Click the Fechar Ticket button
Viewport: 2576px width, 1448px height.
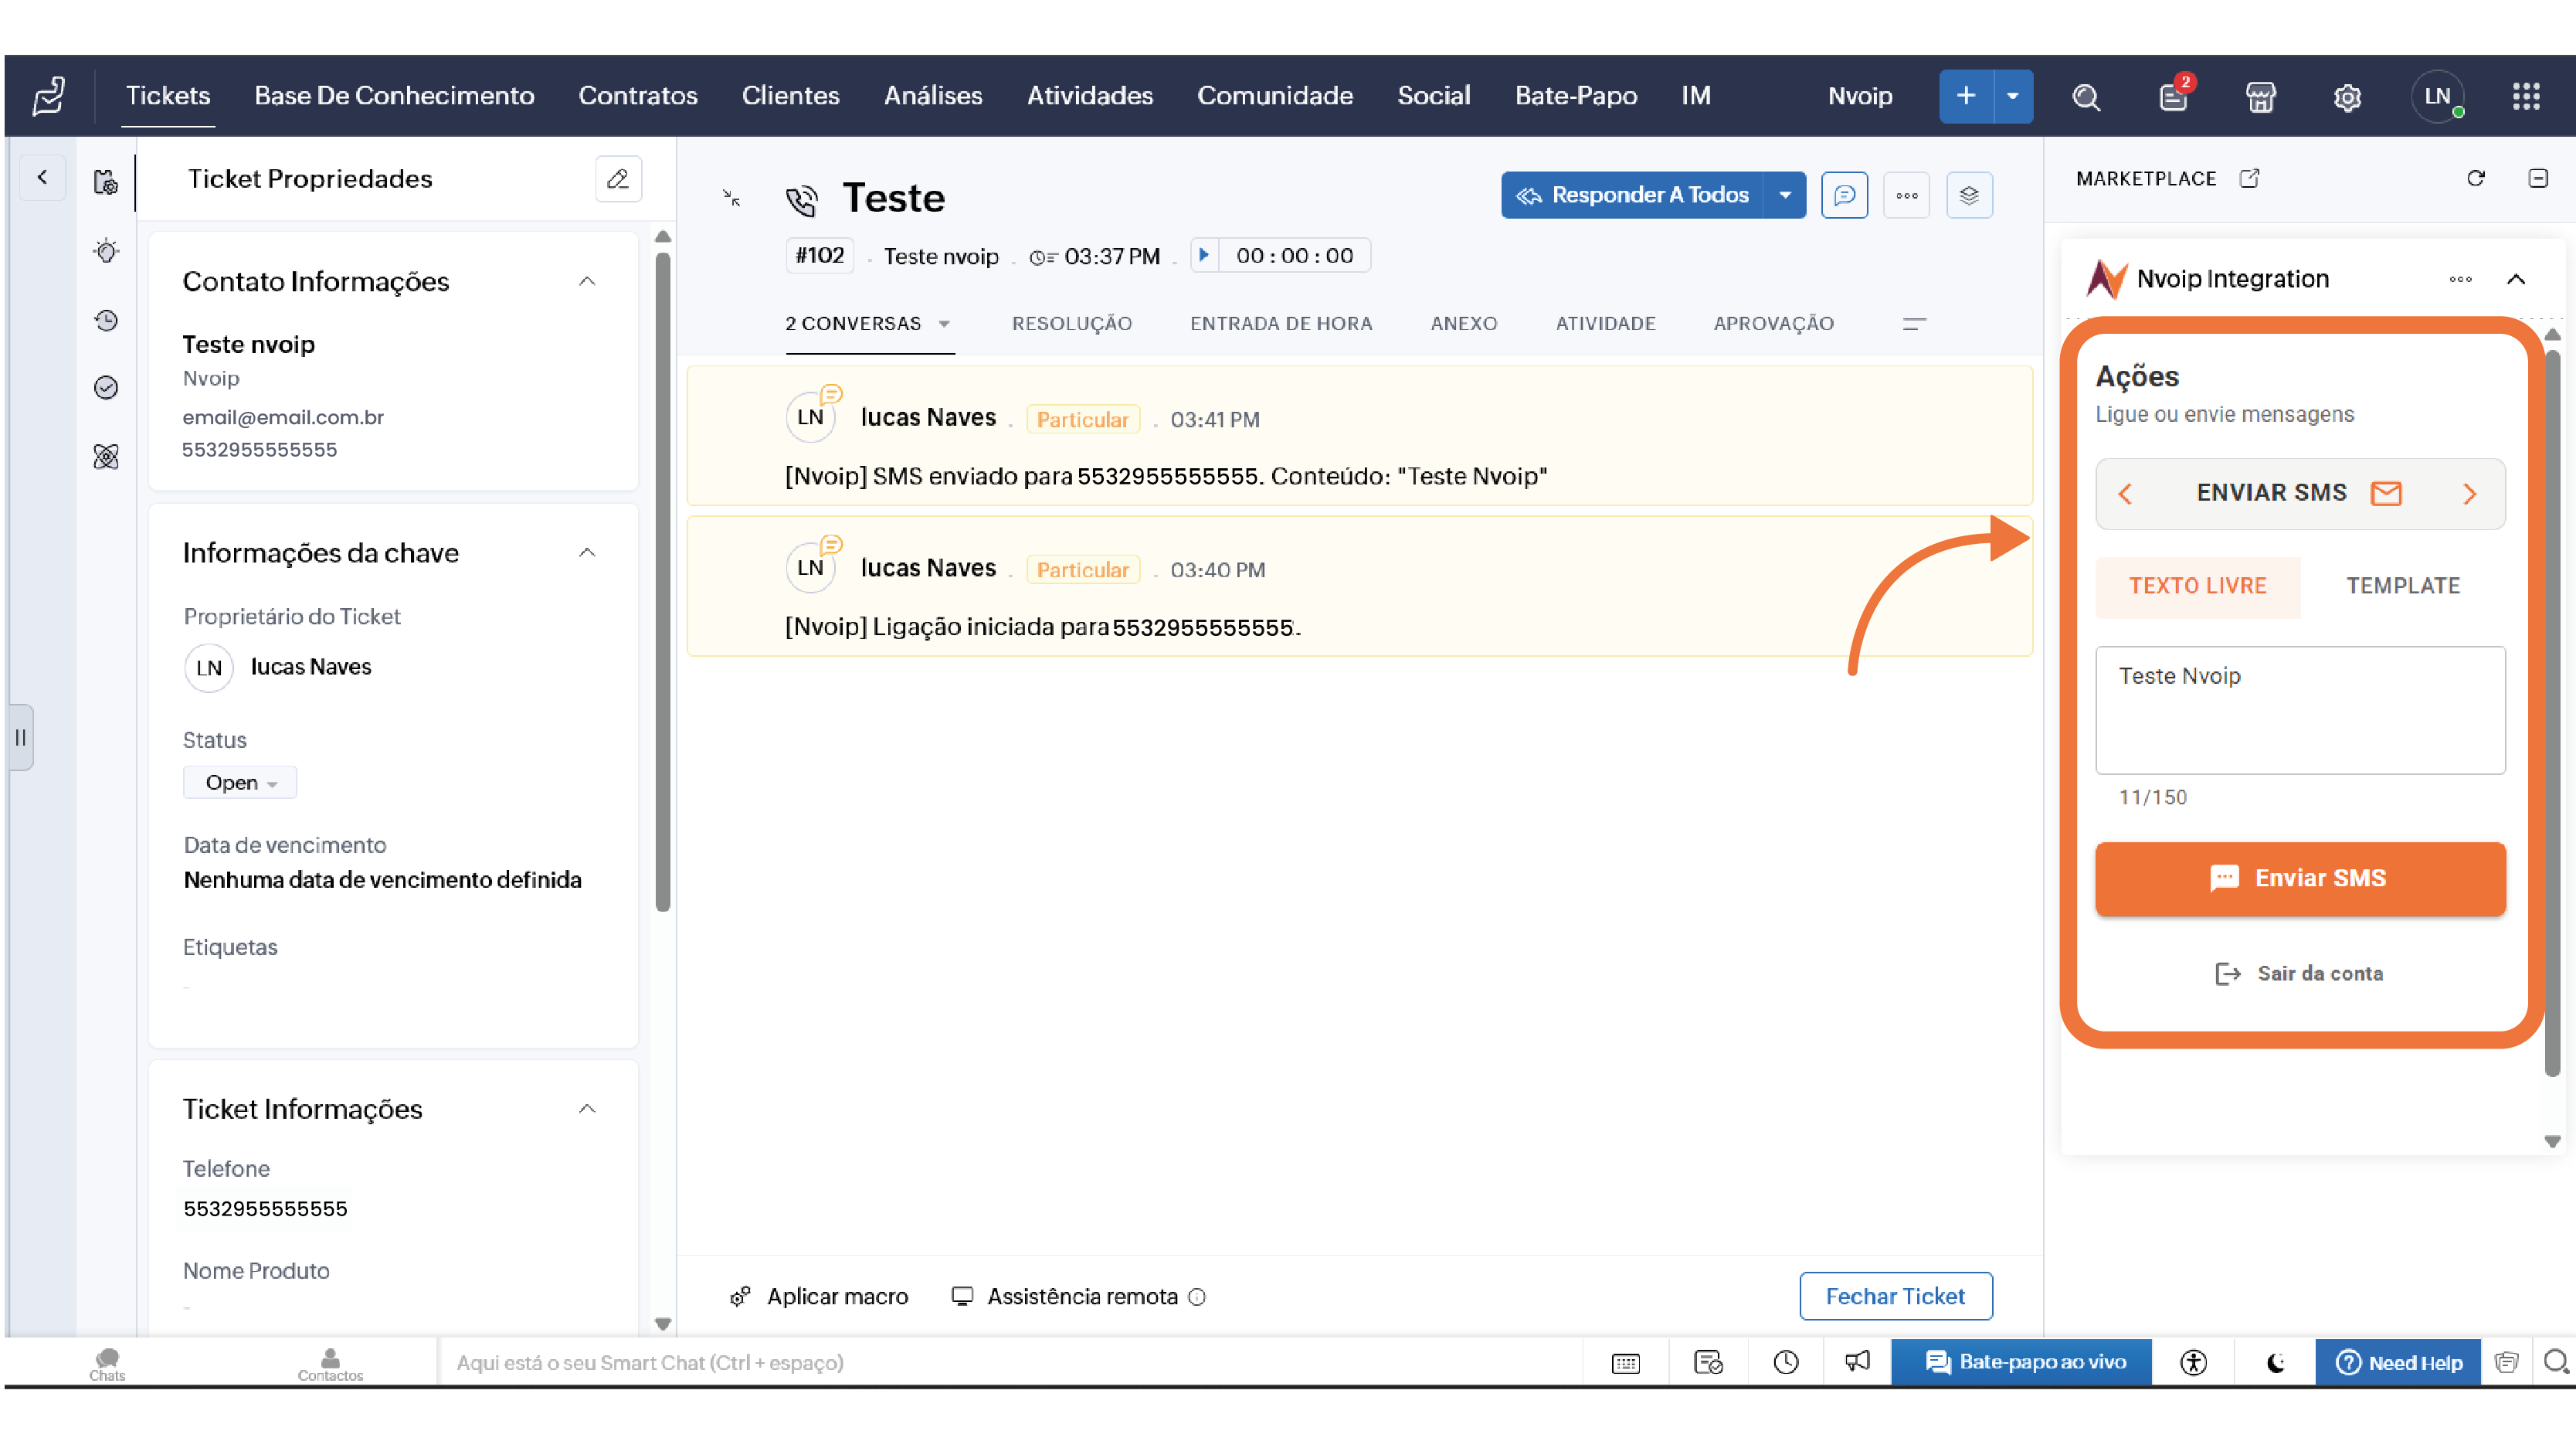coord(1895,1296)
